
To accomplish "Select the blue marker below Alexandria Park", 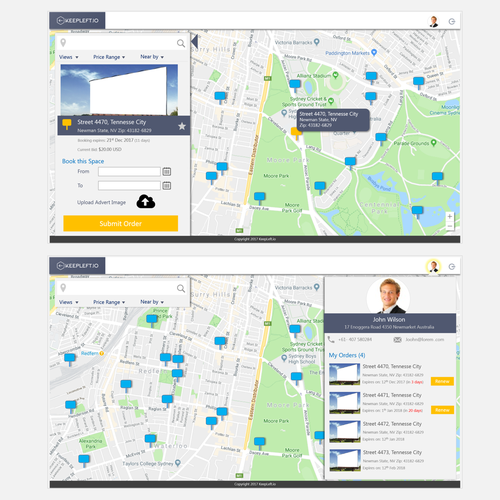I will pos(84,461).
